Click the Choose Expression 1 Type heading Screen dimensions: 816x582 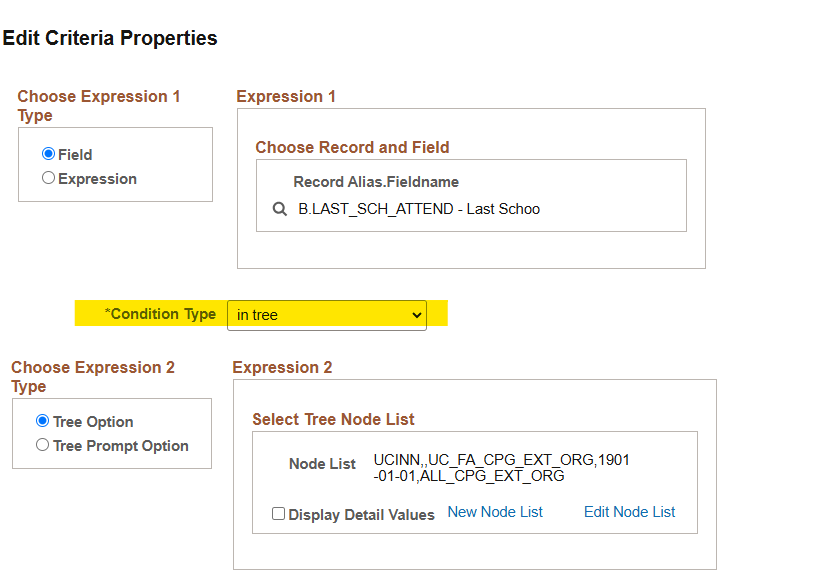(98, 105)
